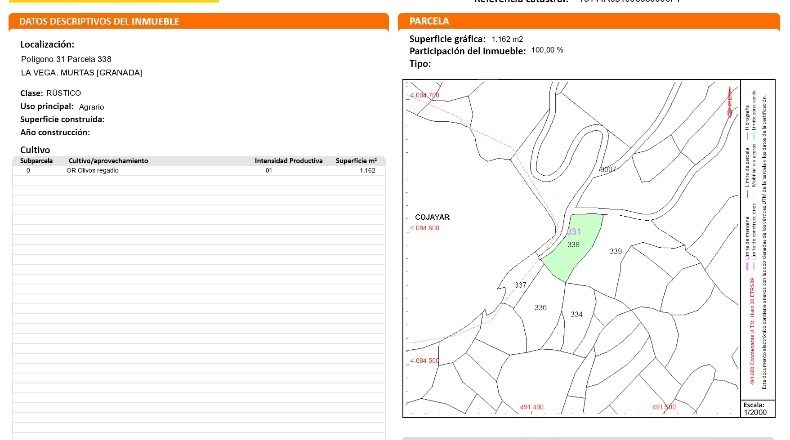Screen dimensions: 790x440
Task: Select the OR Olivos regadío table row
Action: pos(199,171)
